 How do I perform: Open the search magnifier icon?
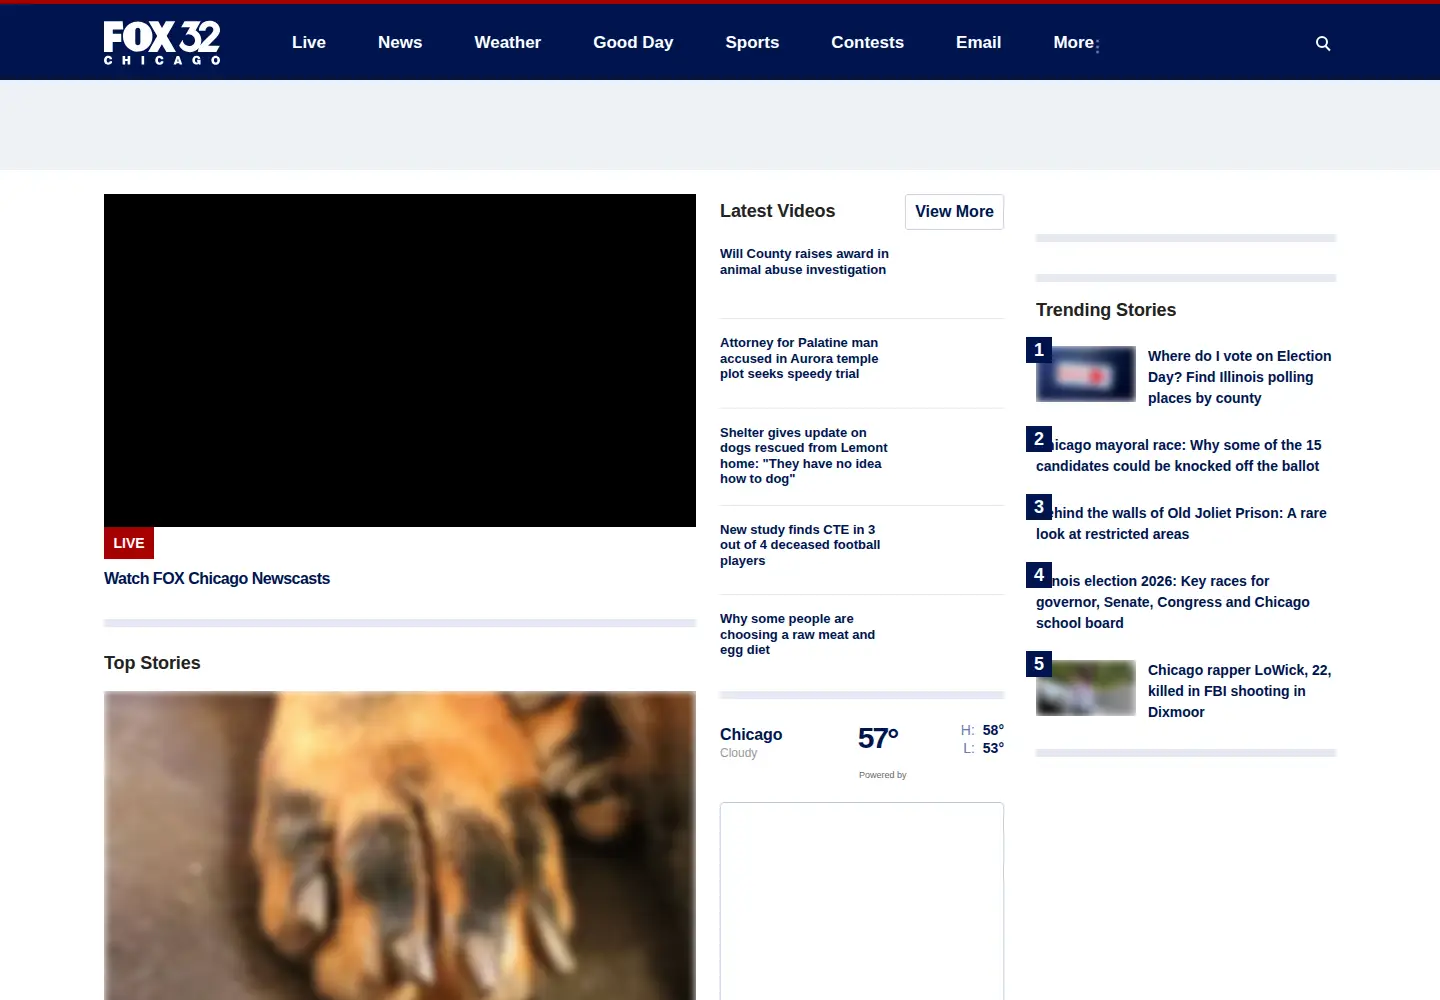pos(1323,43)
